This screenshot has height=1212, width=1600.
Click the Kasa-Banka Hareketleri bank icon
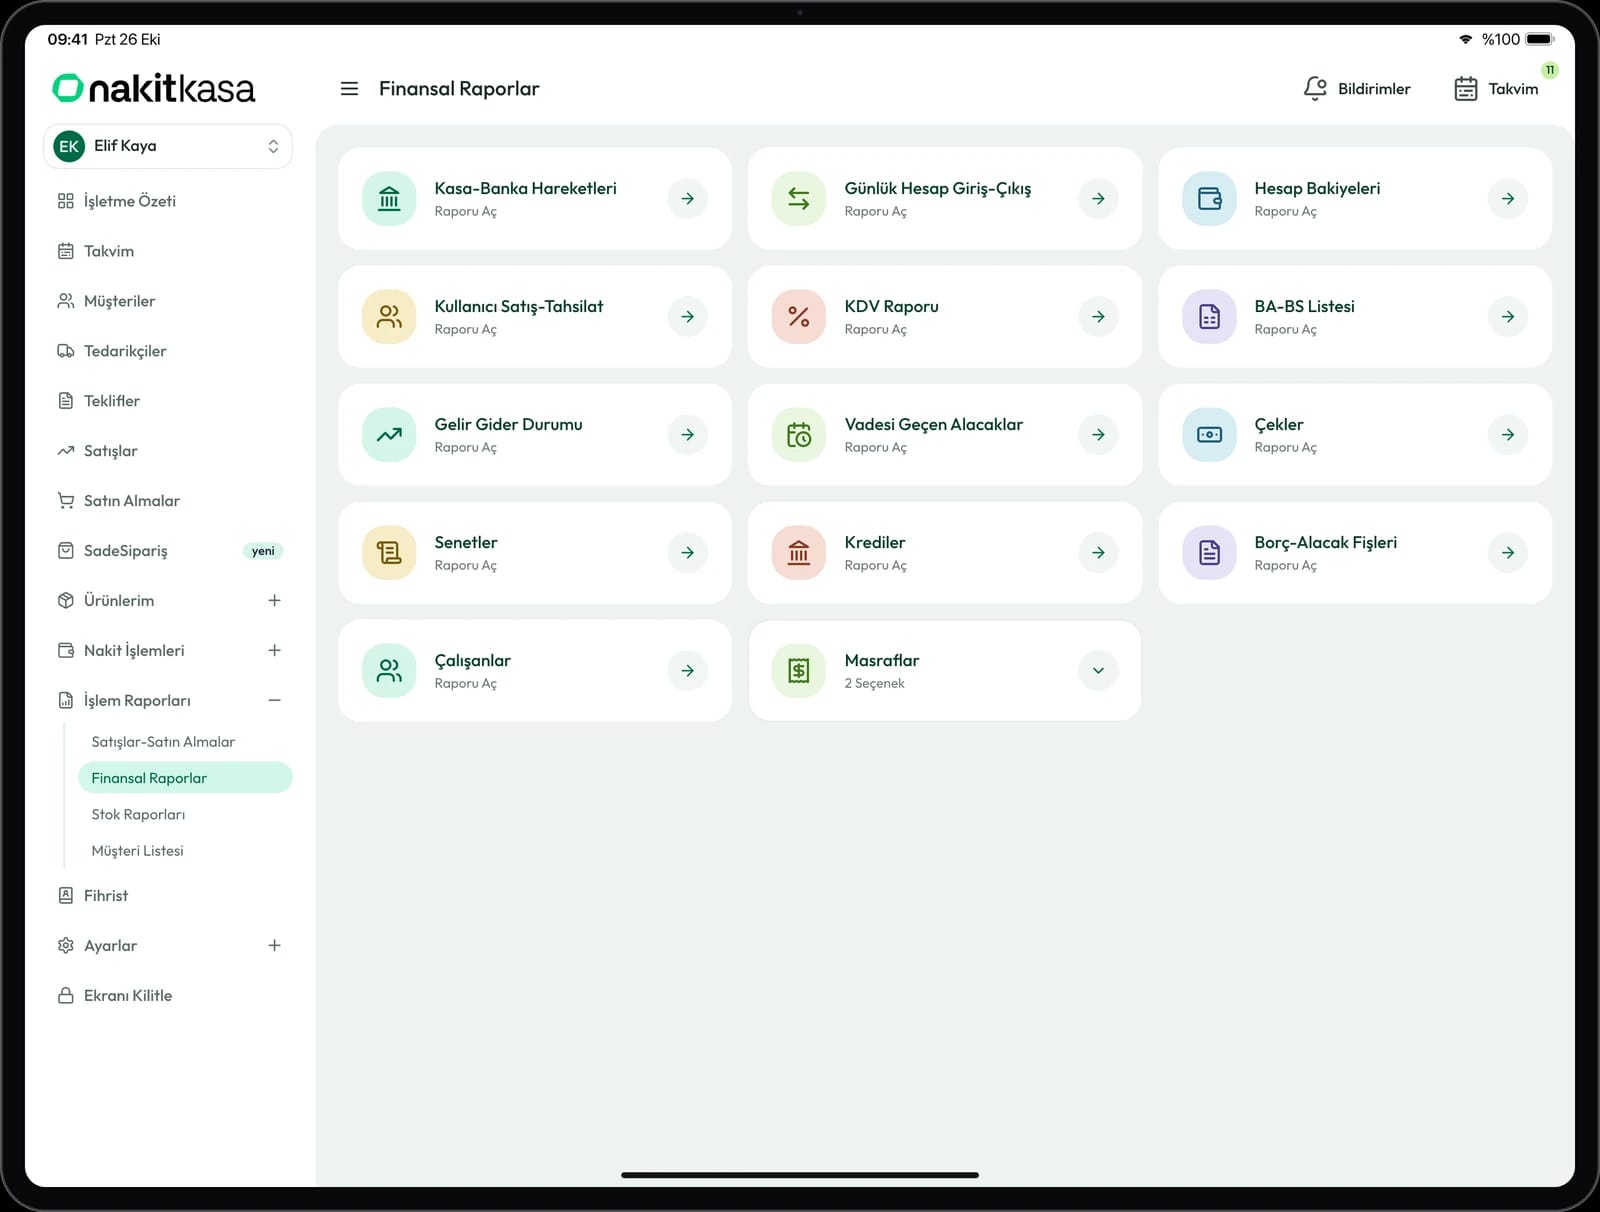(x=389, y=199)
